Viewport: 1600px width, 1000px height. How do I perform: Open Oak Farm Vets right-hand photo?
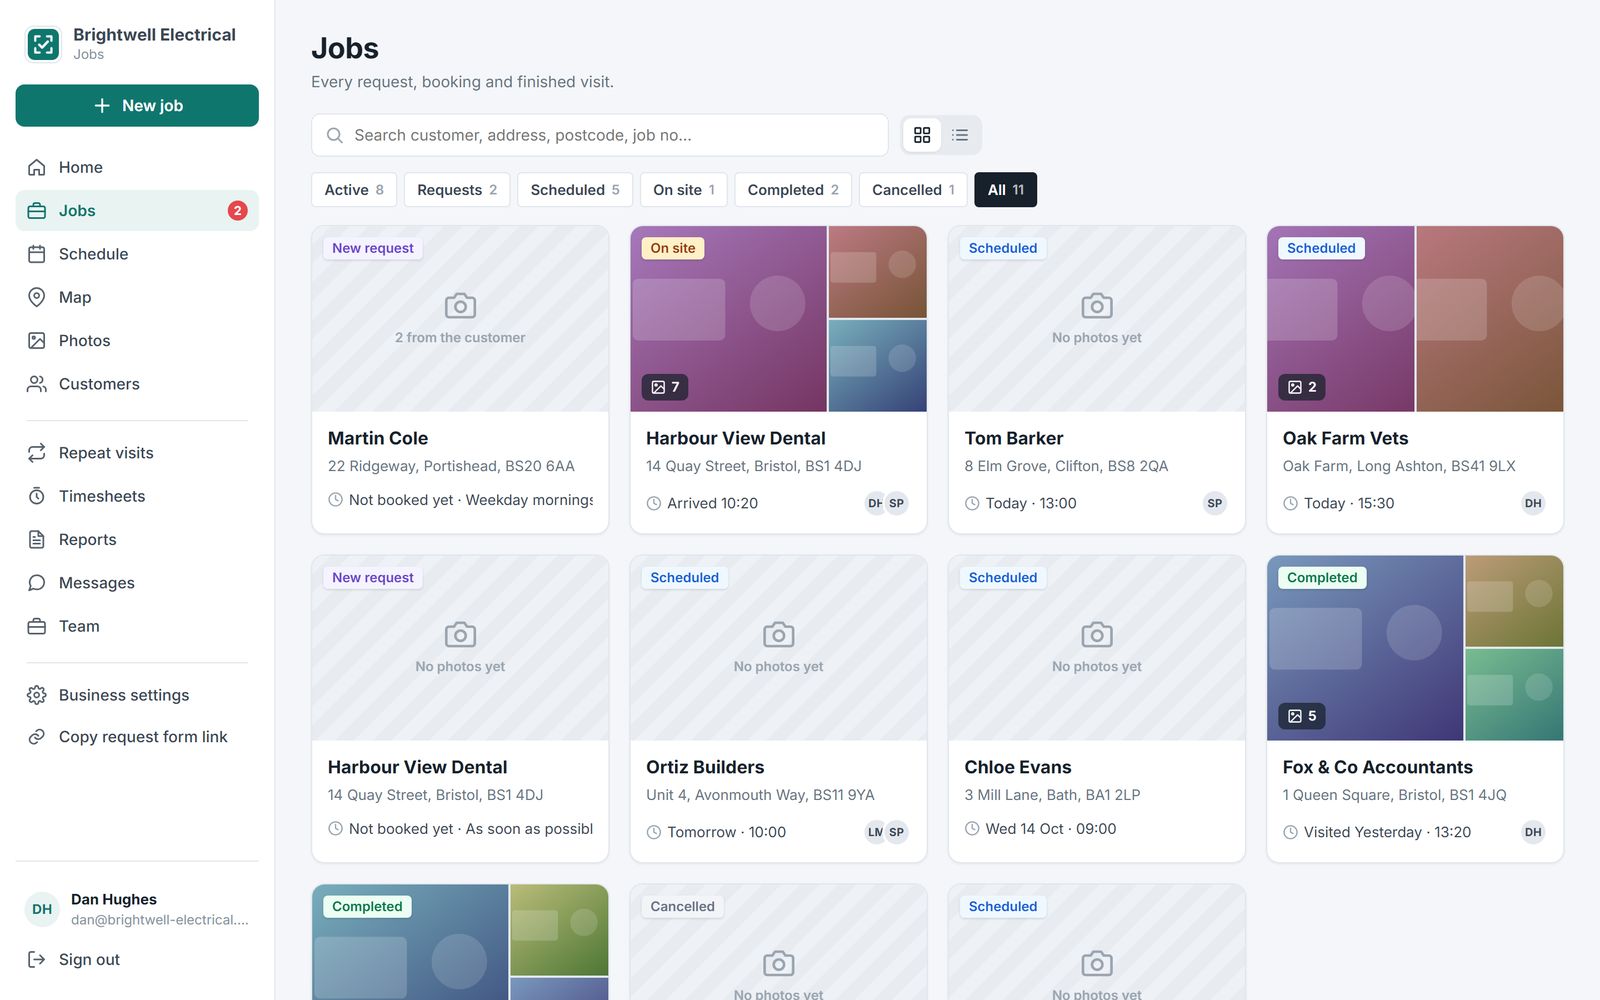[x=1490, y=319]
